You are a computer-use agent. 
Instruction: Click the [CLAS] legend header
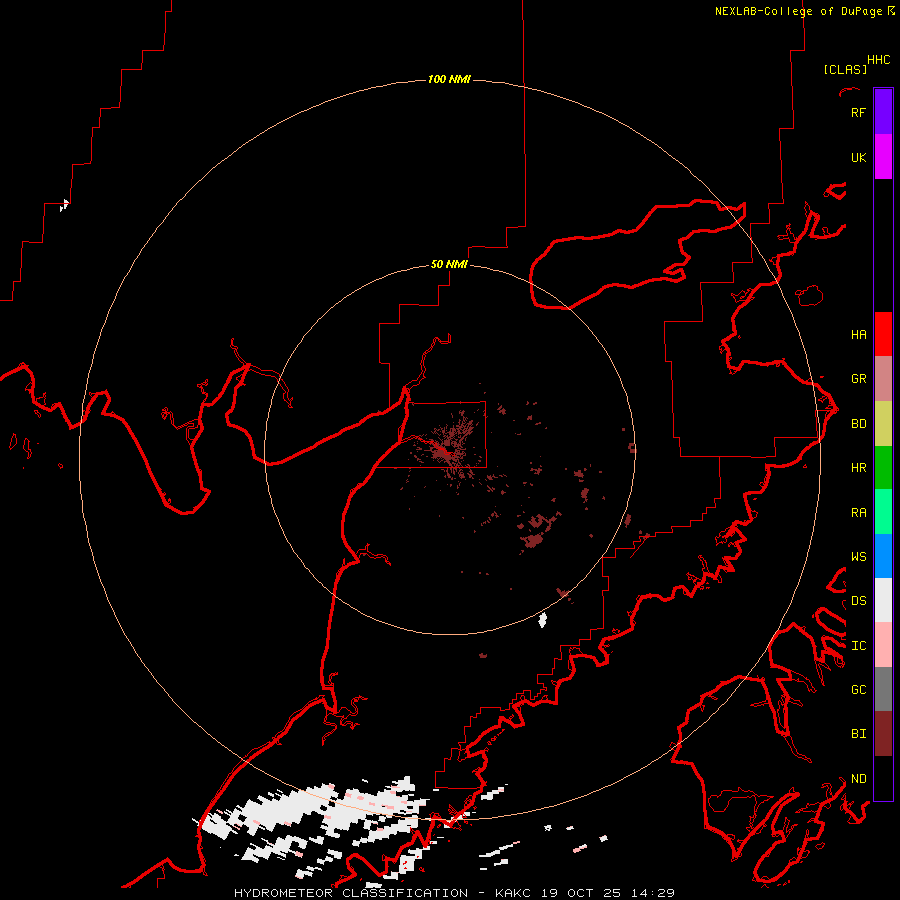pyautogui.click(x=845, y=69)
